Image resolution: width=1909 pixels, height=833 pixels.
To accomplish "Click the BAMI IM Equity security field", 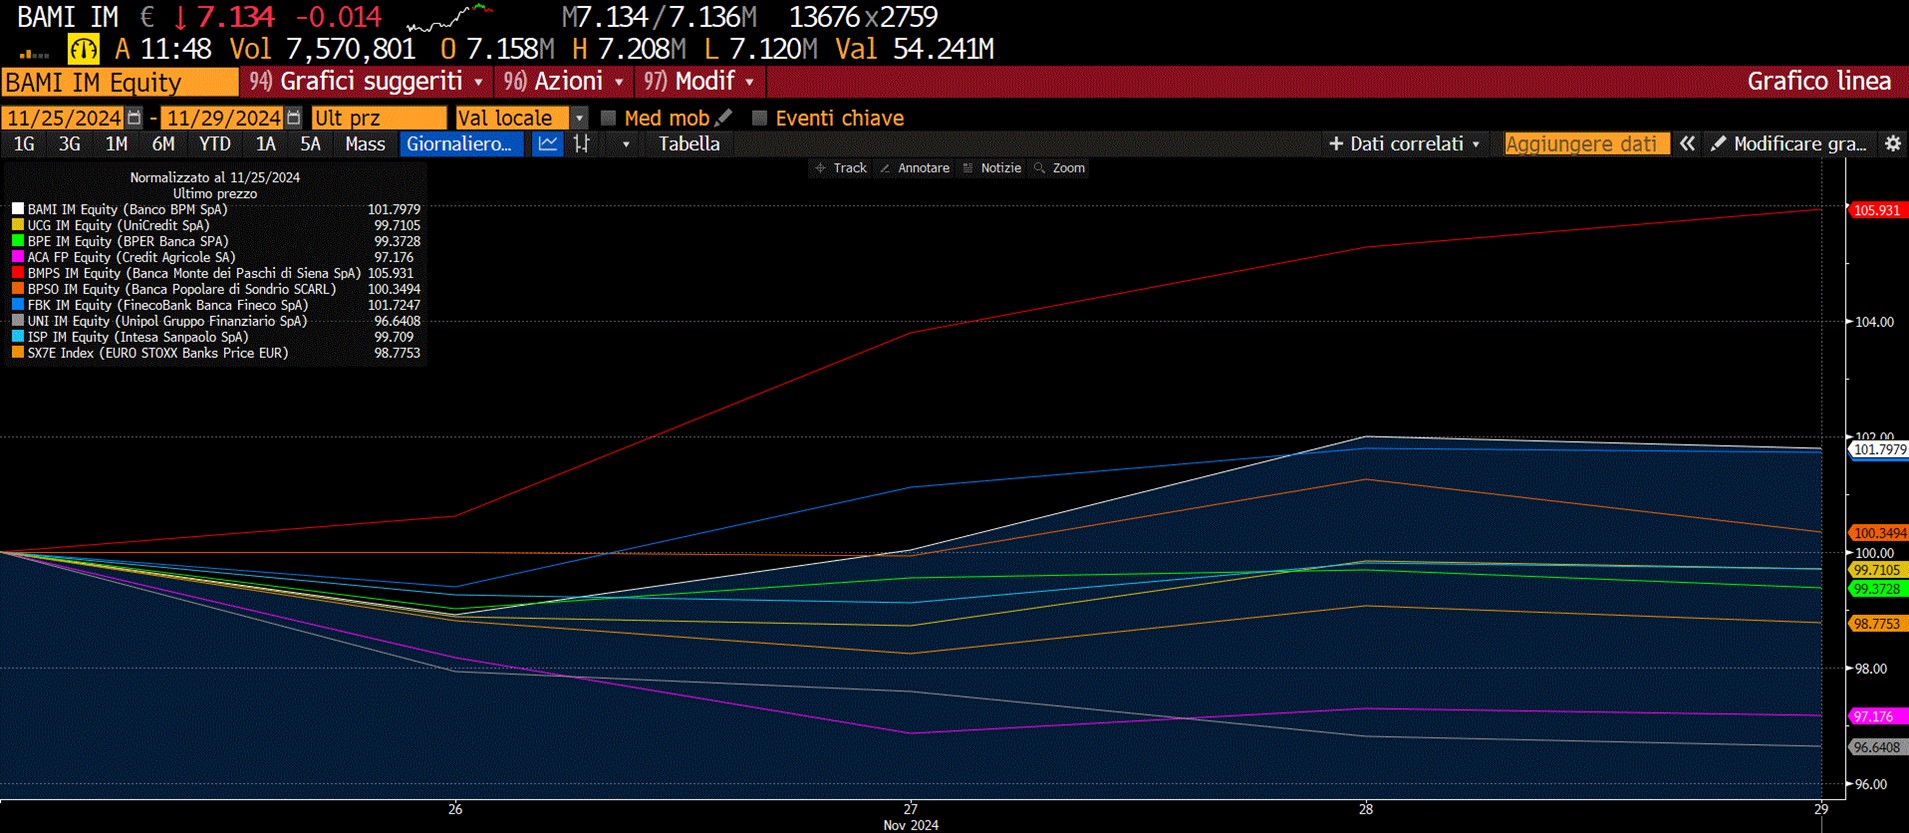I will [x=120, y=82].
